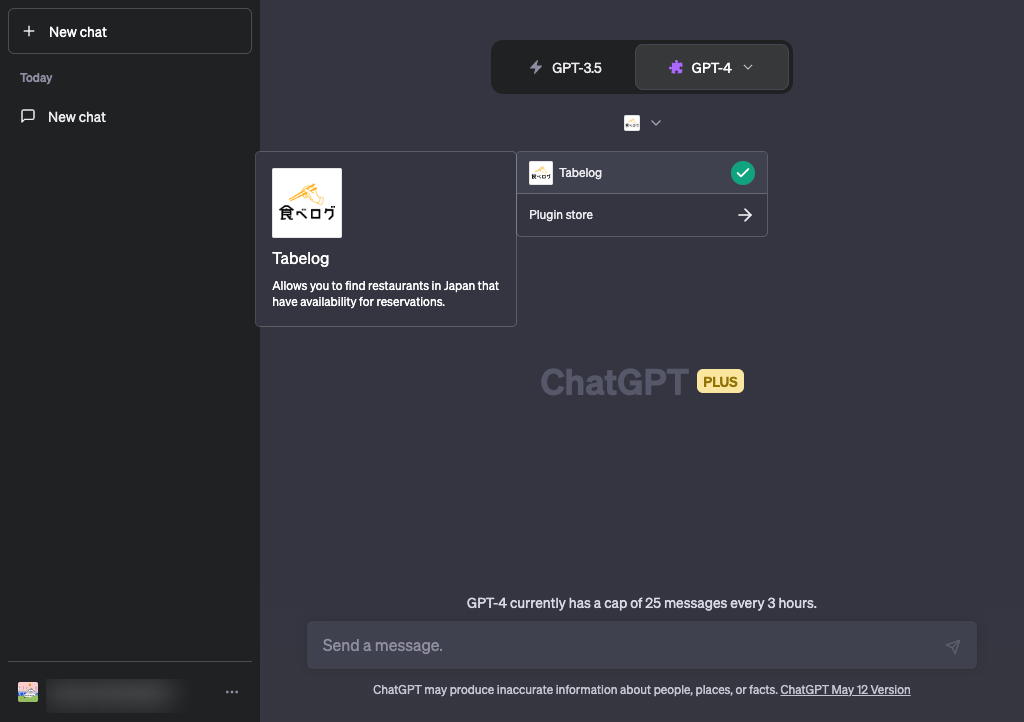Viewport: 1024px width, 722px height.
Task: Uncheck the green Tabelog plugin checkmark
Action: click(742, 173)
